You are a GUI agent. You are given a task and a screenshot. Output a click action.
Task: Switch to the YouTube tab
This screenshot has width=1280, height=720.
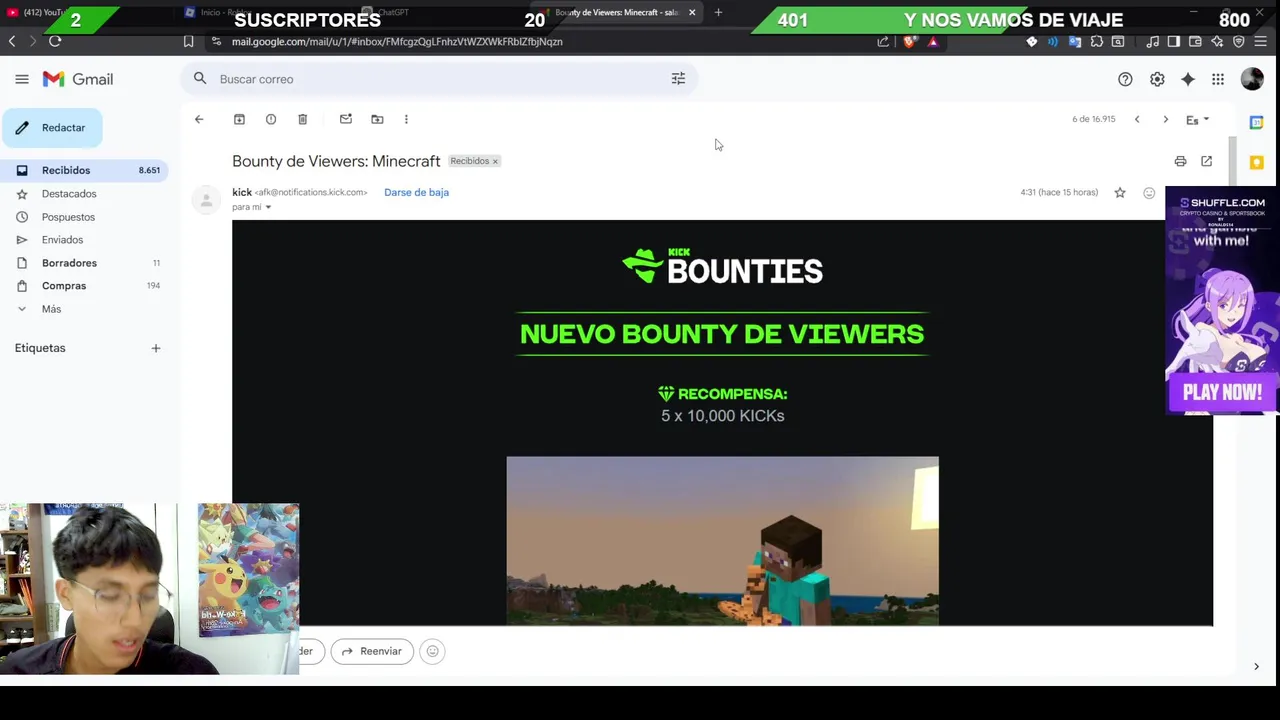pyautogui.click(x=40, y=12)
